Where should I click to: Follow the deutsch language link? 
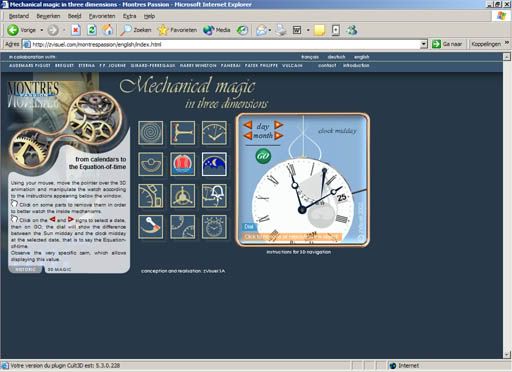336,57
